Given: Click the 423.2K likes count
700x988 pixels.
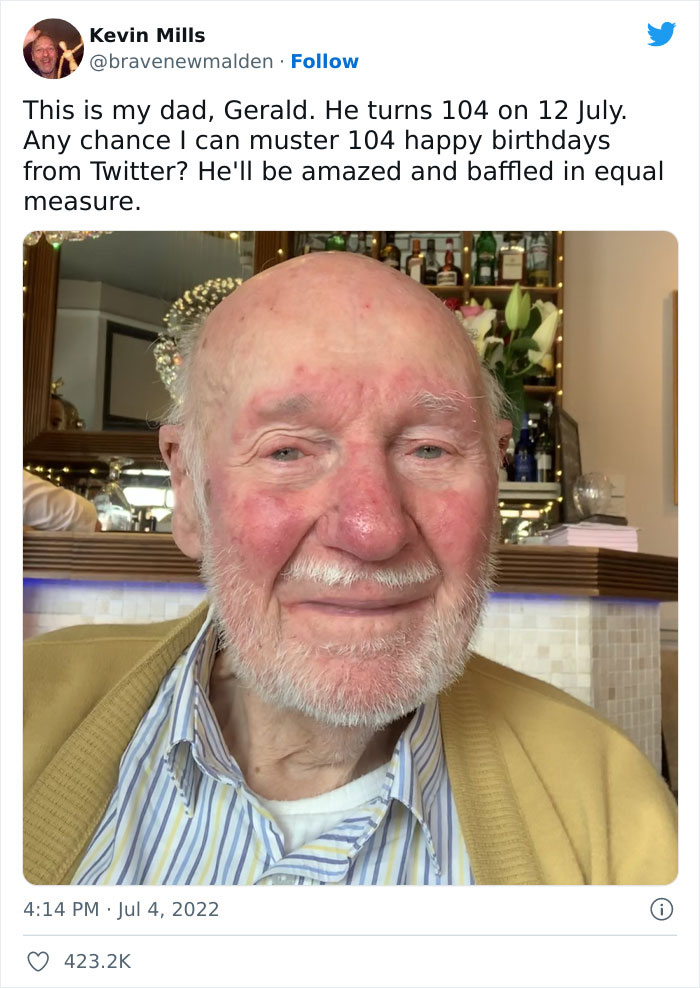Looking at the screenshot, I should 95,956.
